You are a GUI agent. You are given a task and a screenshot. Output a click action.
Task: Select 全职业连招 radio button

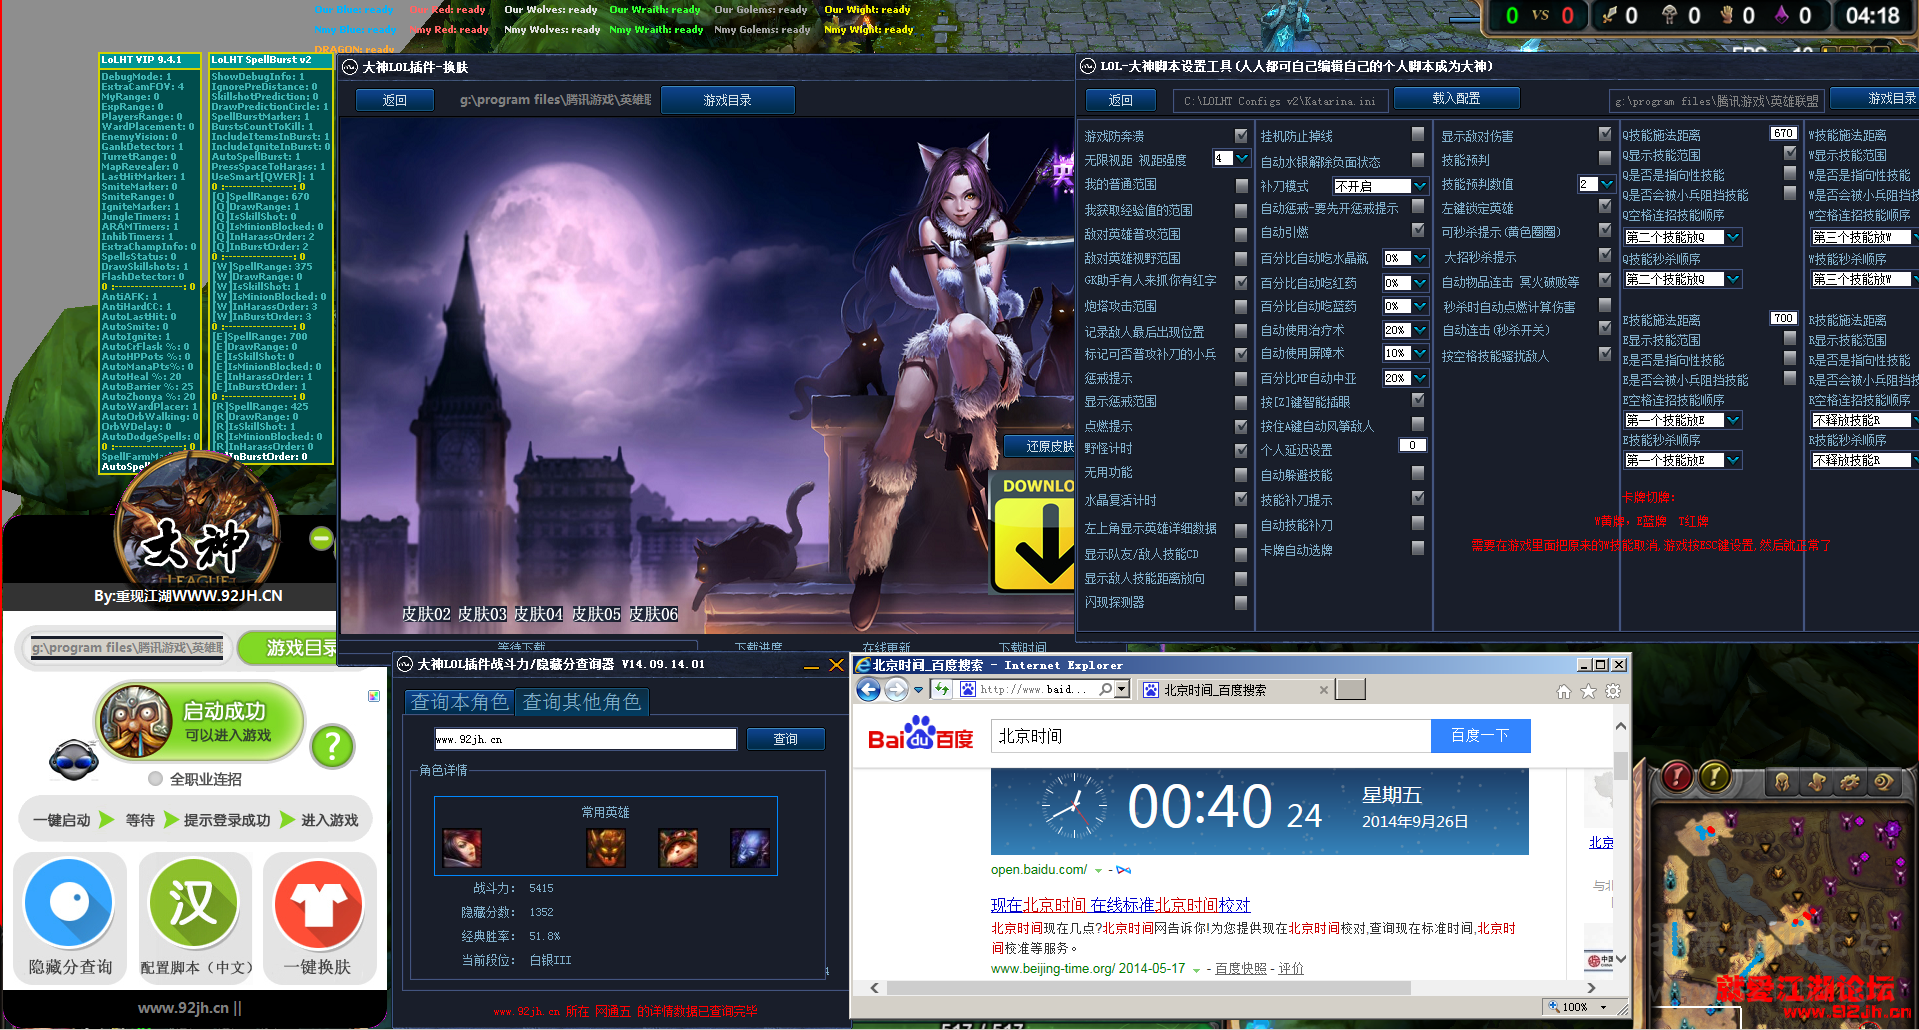[x=155, y=779]
